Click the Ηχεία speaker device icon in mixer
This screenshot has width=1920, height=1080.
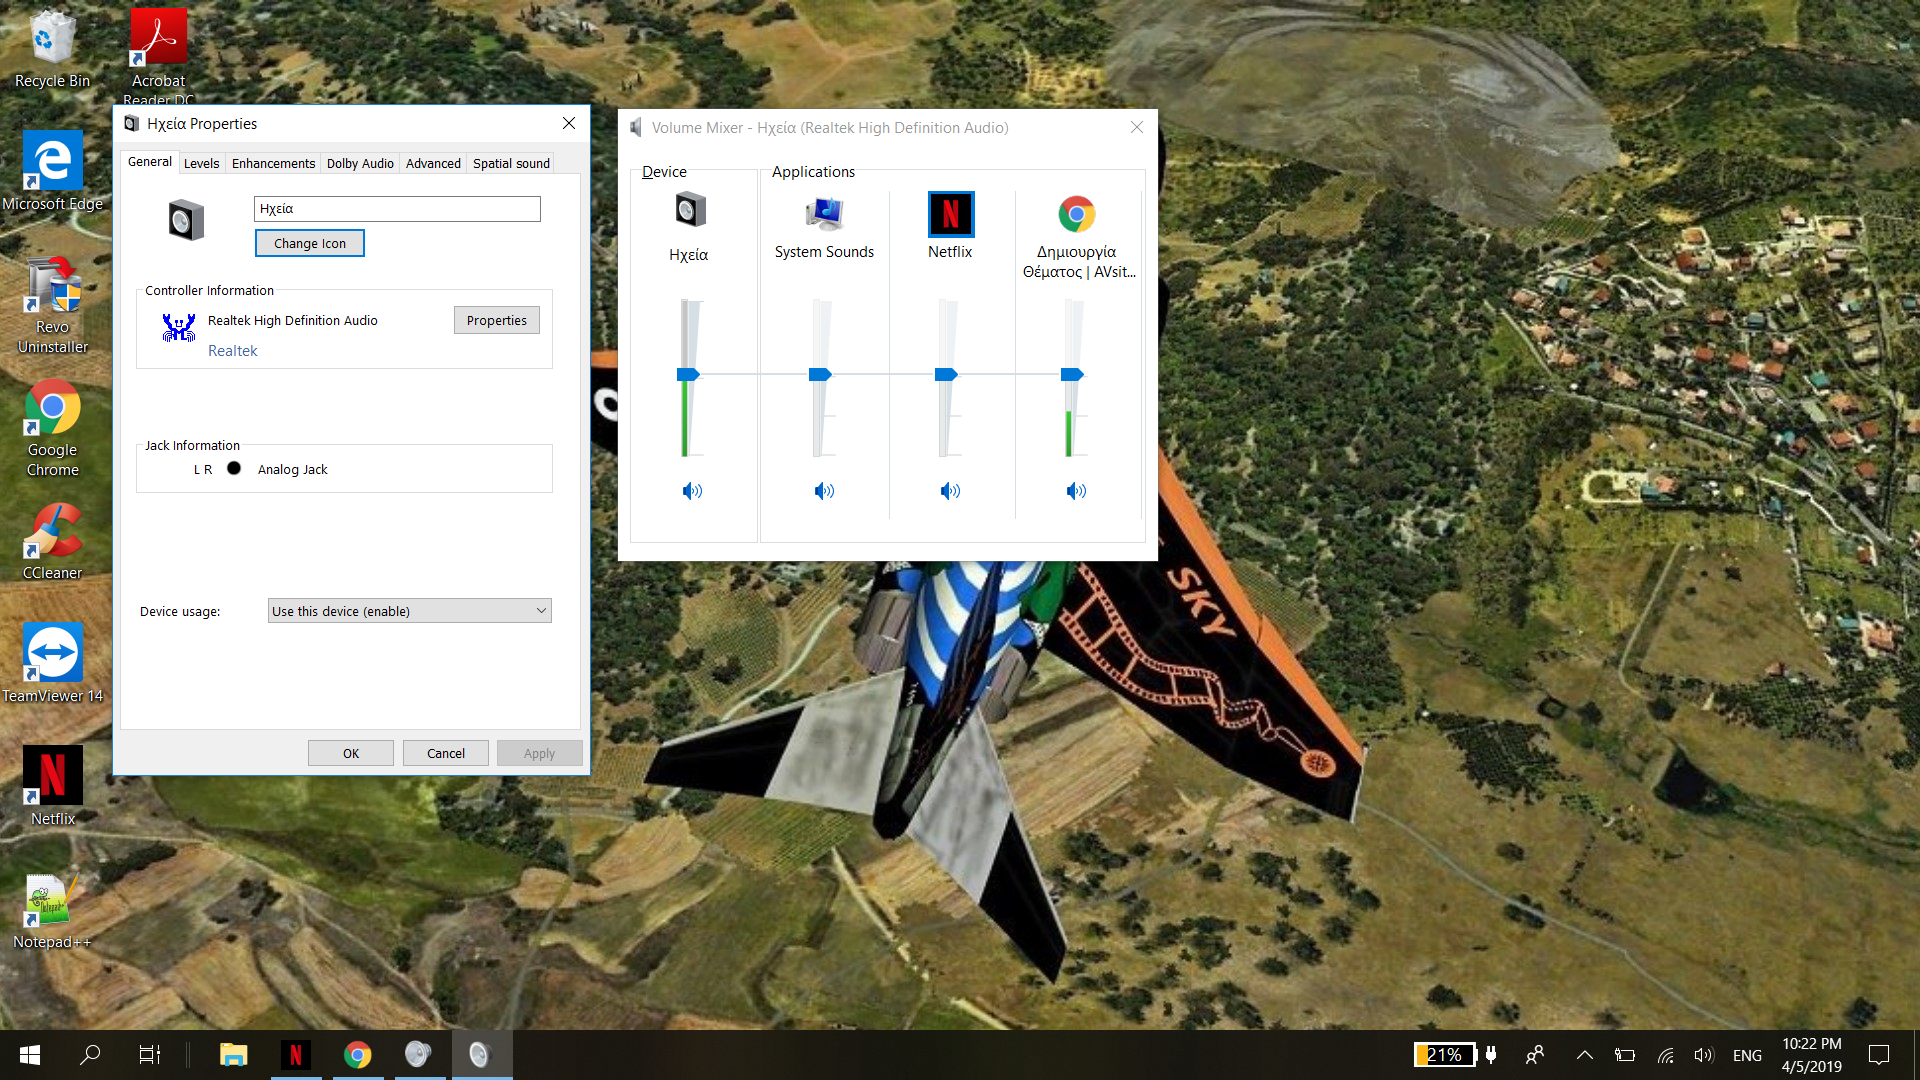pyautogui.click(x=690, y=211)
